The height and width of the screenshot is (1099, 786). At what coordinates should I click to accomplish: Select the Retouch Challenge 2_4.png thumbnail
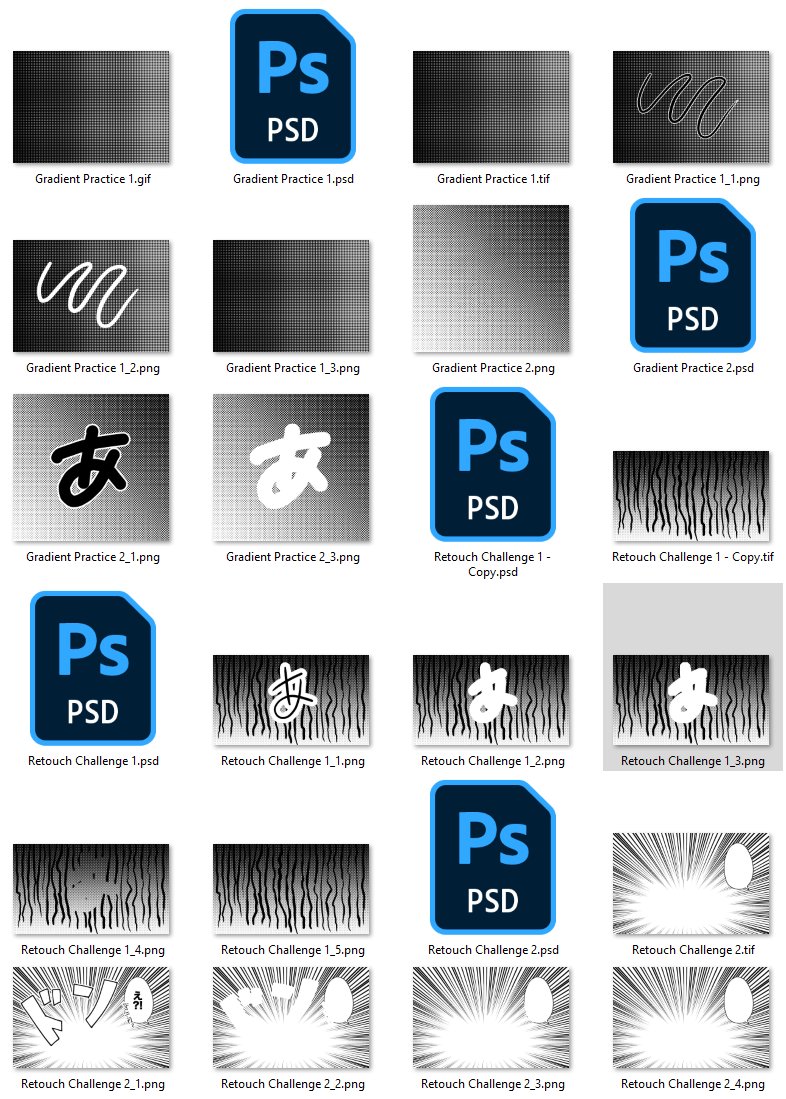(x=691, y=1018)
